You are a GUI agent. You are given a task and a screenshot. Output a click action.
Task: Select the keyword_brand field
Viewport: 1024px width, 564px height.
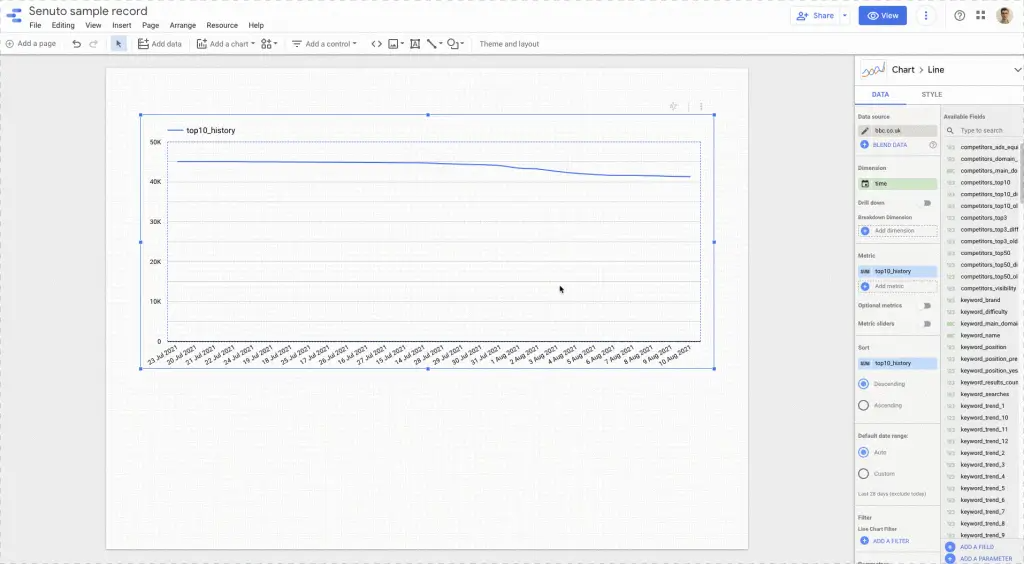[x=982, y=300]
